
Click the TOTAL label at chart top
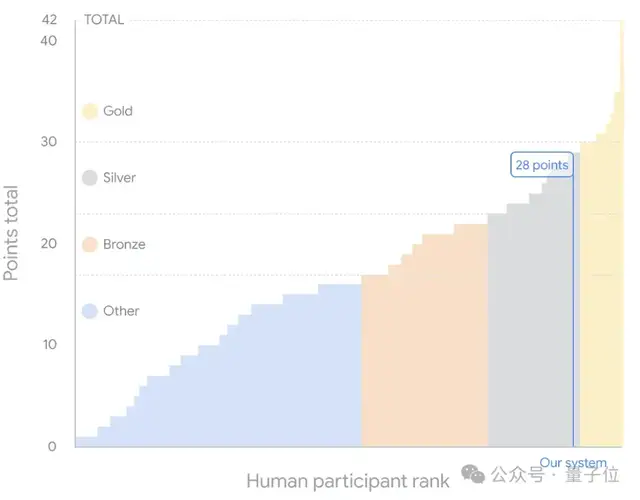104,20
